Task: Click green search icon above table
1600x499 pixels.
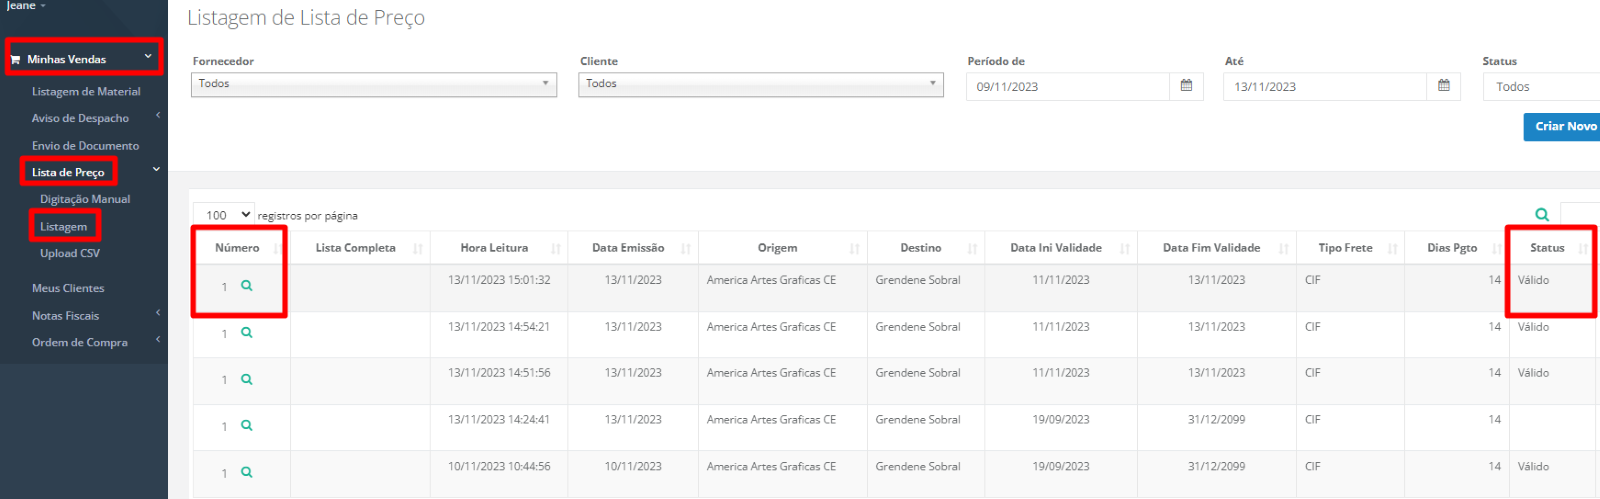Action: click(1542, 215)
